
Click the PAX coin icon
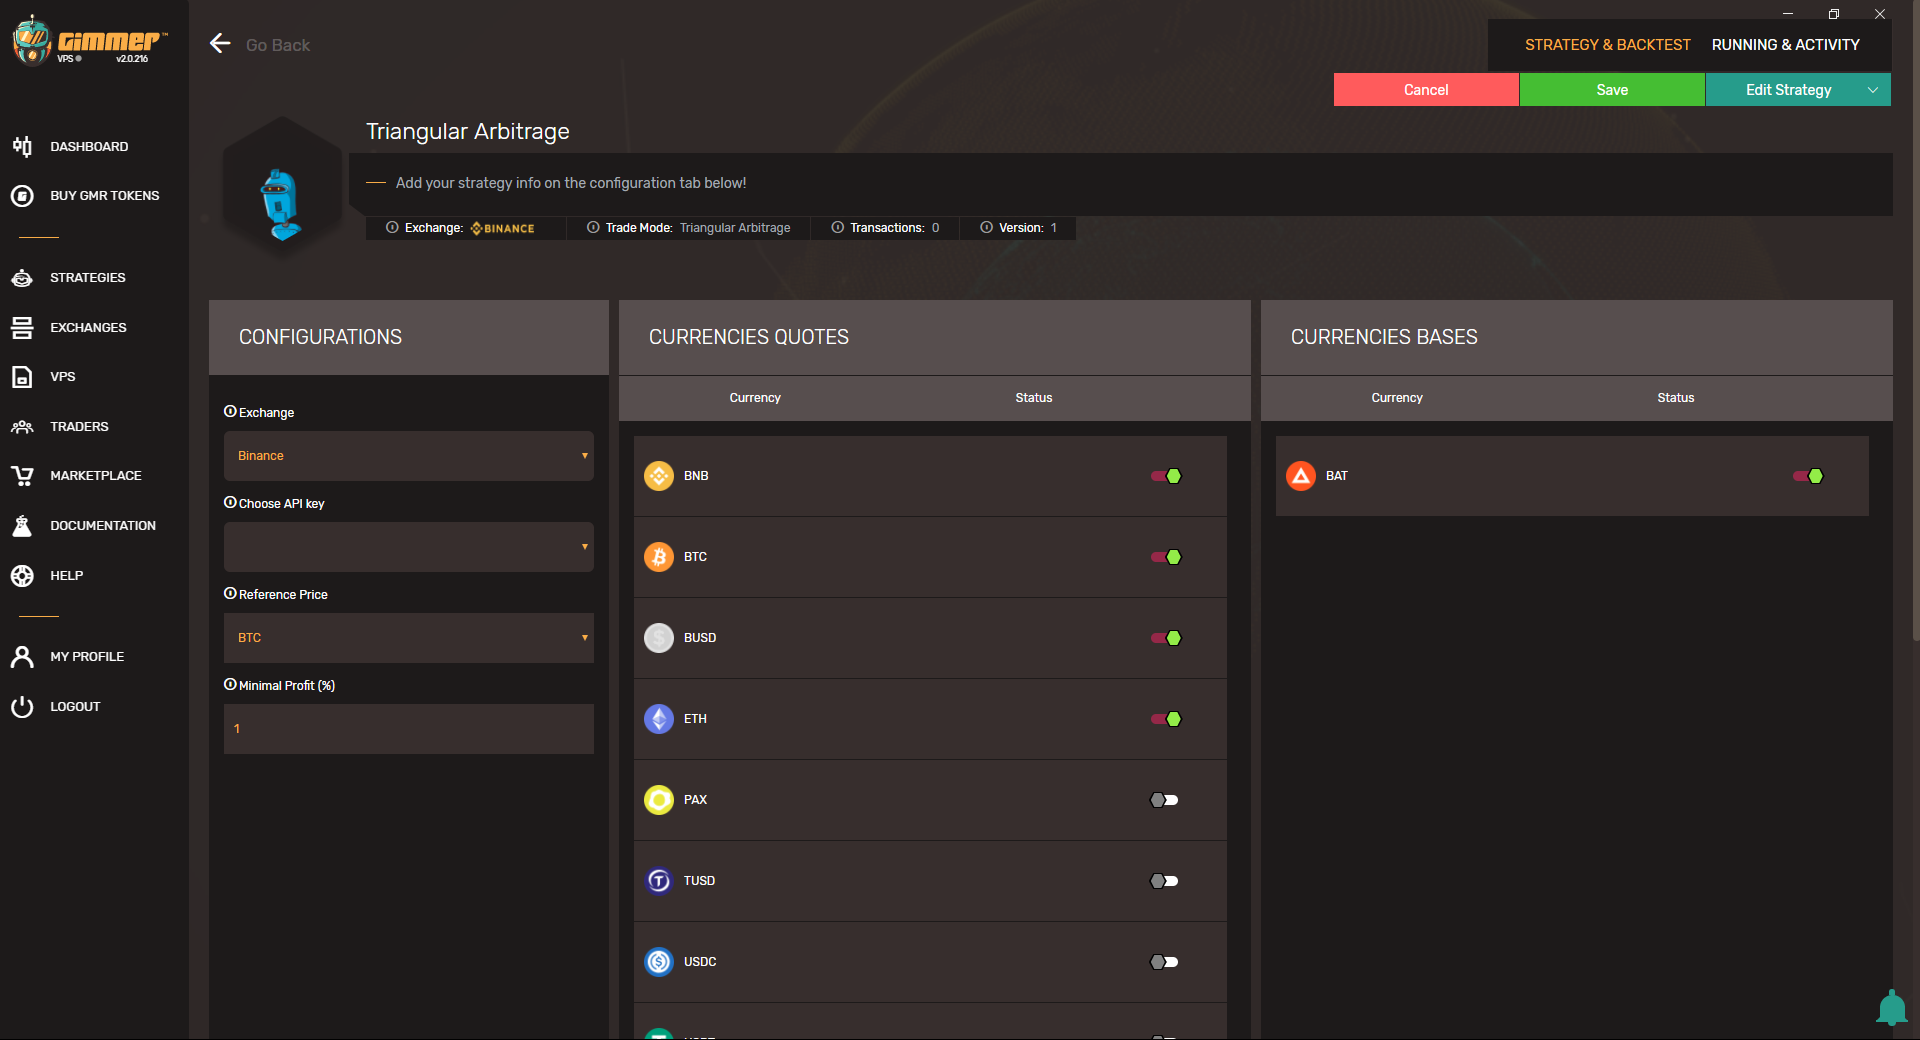pyautogui.click(x=659, y=800)
